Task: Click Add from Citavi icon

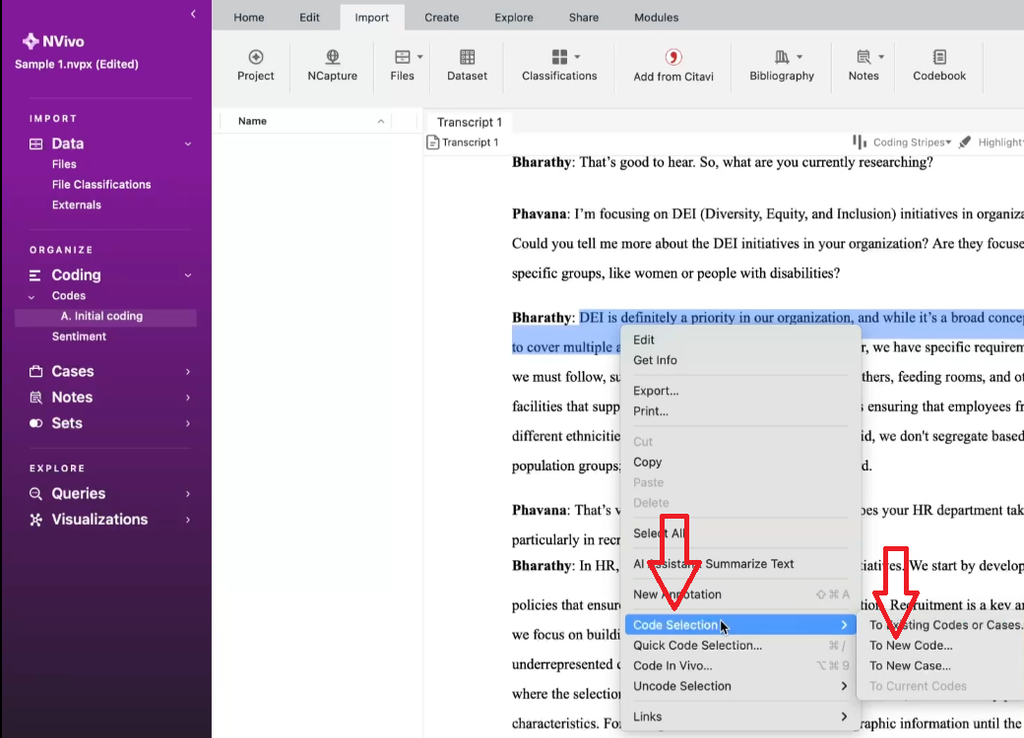Action: [673, 57]
